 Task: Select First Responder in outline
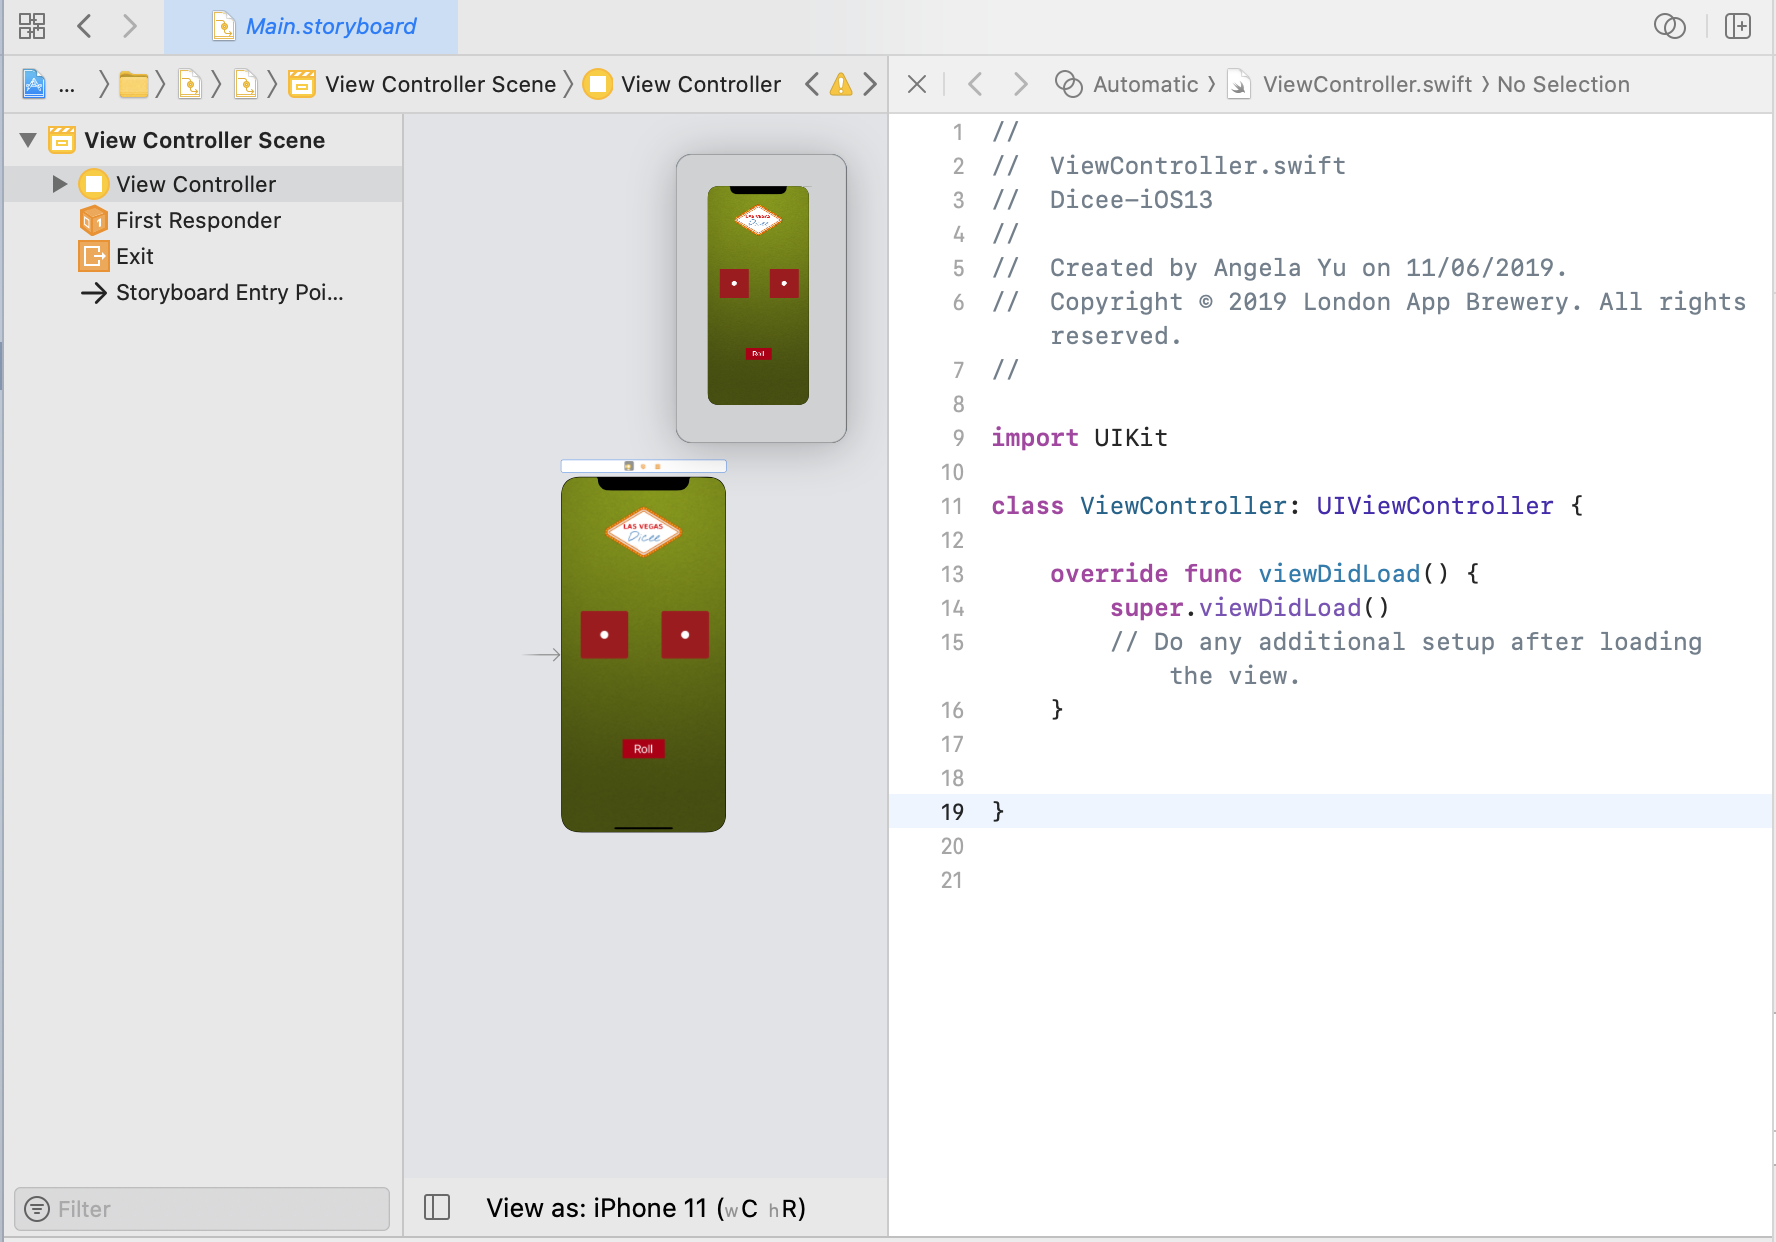coord(198,220)
